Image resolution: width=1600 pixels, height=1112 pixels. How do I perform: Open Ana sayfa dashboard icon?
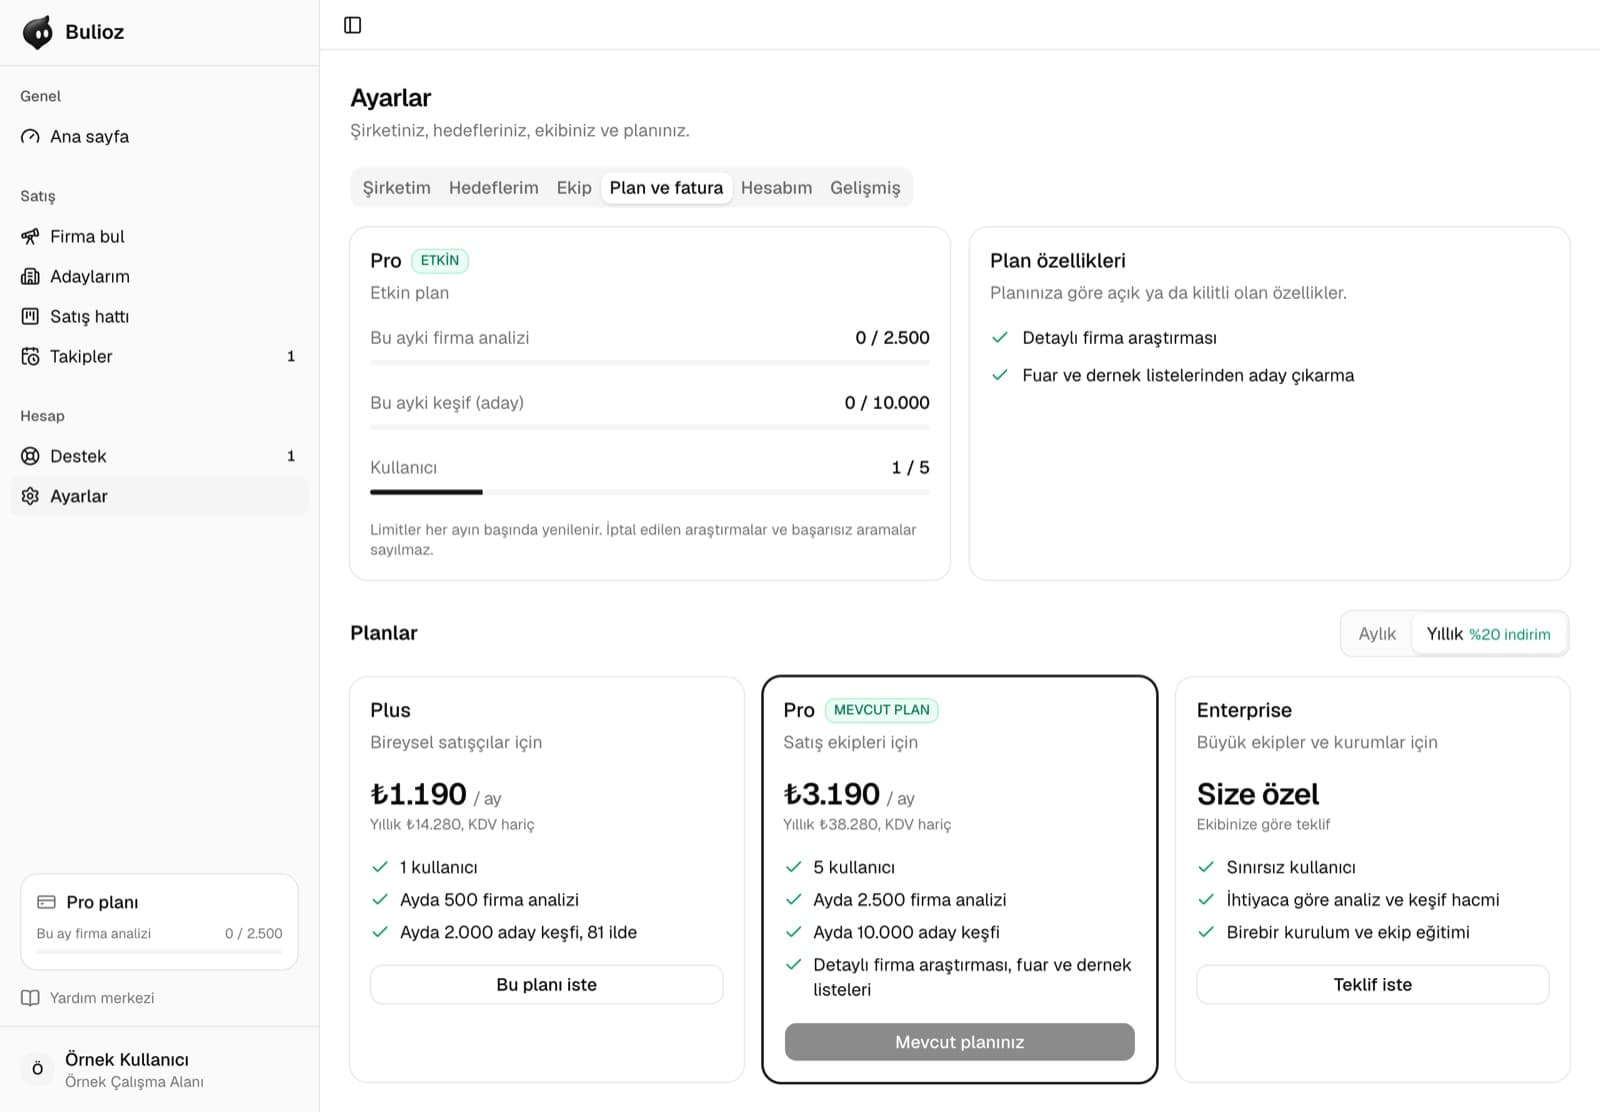click(x=30, y=136)
